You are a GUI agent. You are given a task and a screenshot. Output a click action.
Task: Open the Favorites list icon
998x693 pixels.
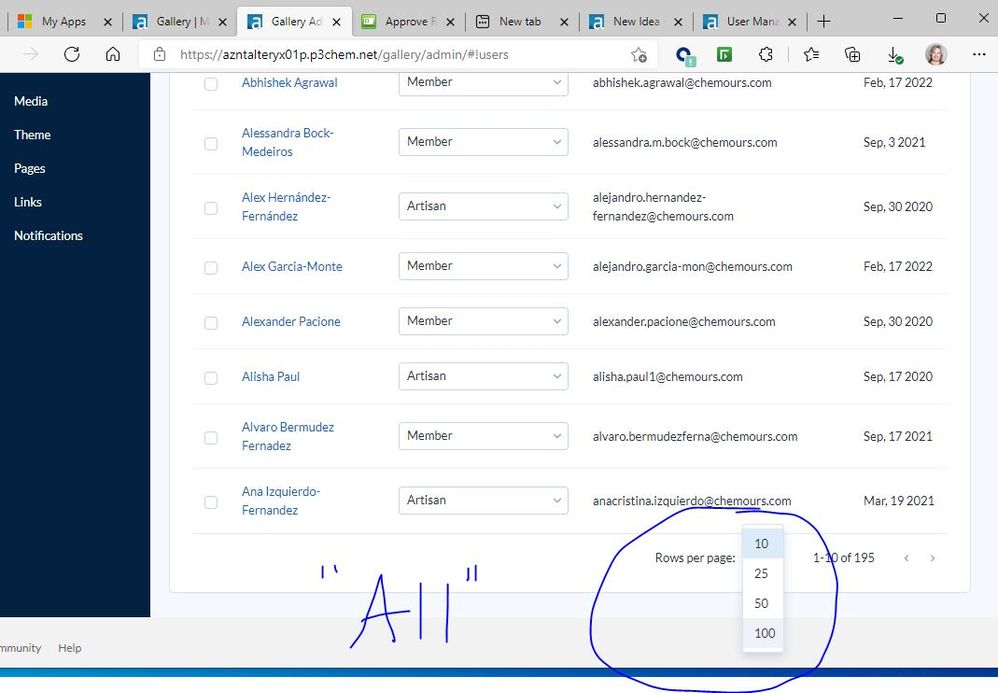click(x=812, y=55)
